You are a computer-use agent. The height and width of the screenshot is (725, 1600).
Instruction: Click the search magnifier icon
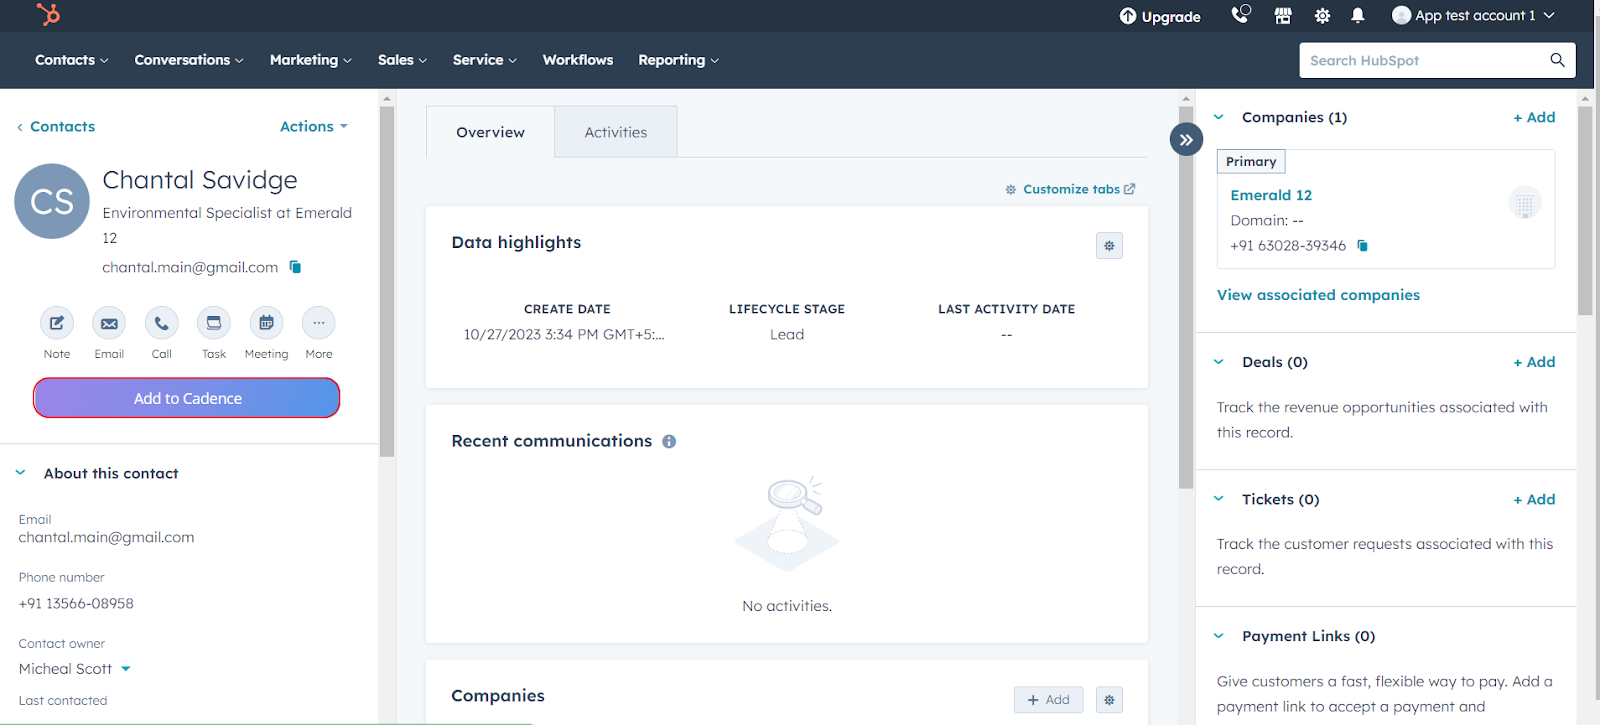[x=1557, y=60]
